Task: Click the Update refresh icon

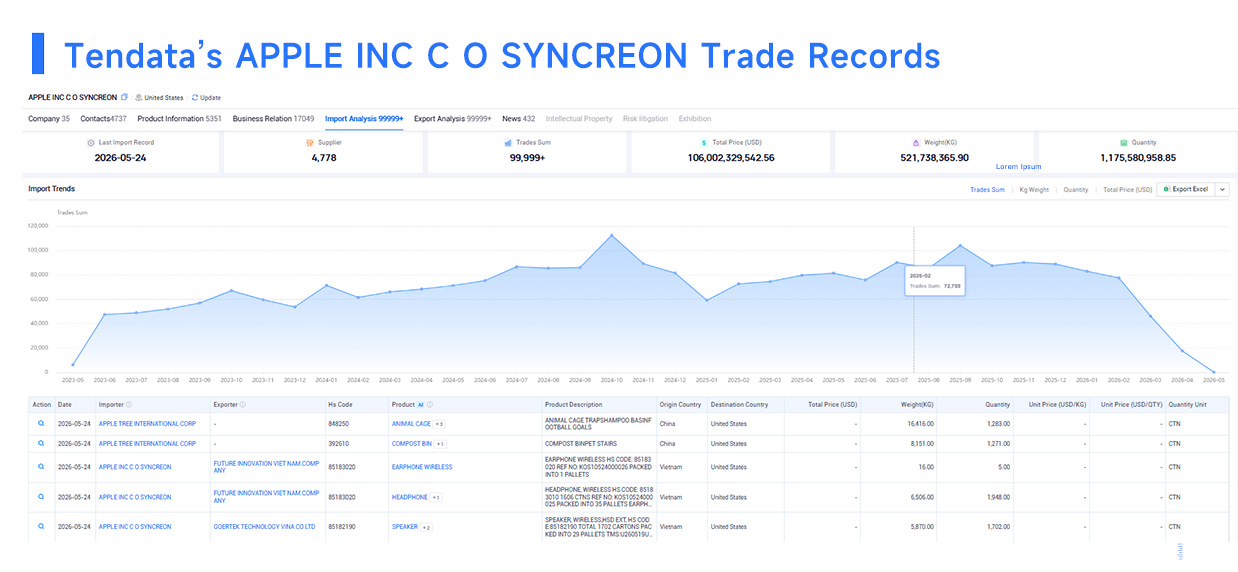Action: 195,98
